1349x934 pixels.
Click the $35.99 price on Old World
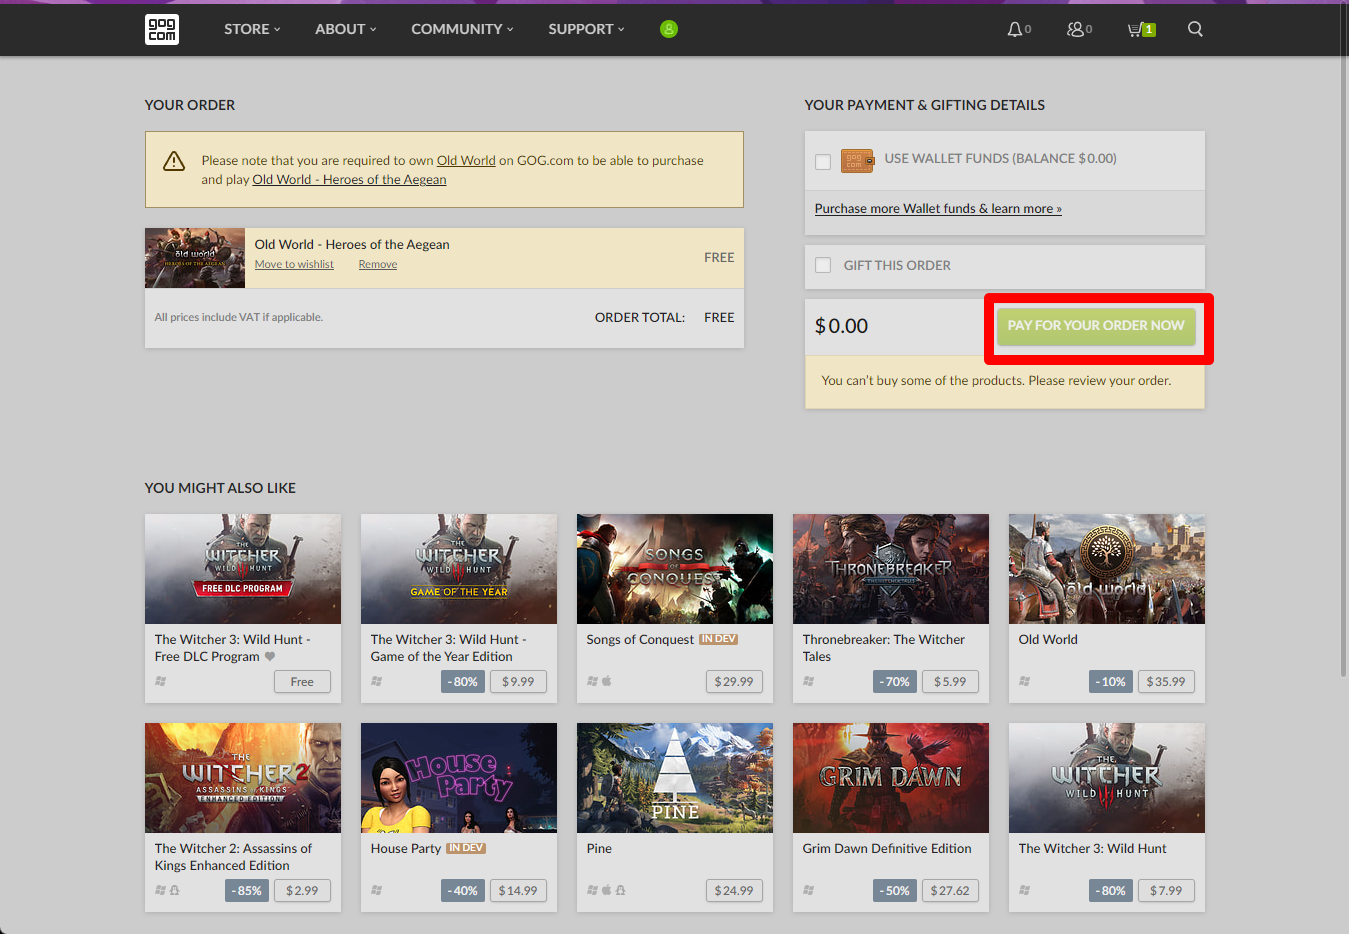(x=1166, y=682)
